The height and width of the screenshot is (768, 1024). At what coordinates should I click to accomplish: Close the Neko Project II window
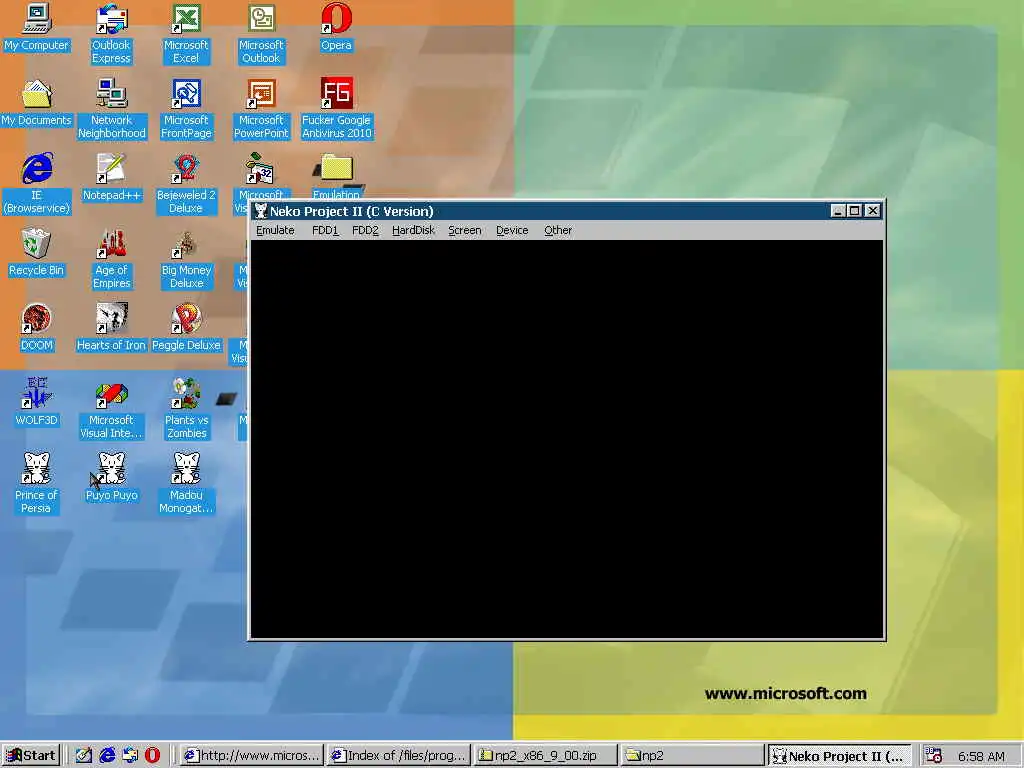[872, 211]
